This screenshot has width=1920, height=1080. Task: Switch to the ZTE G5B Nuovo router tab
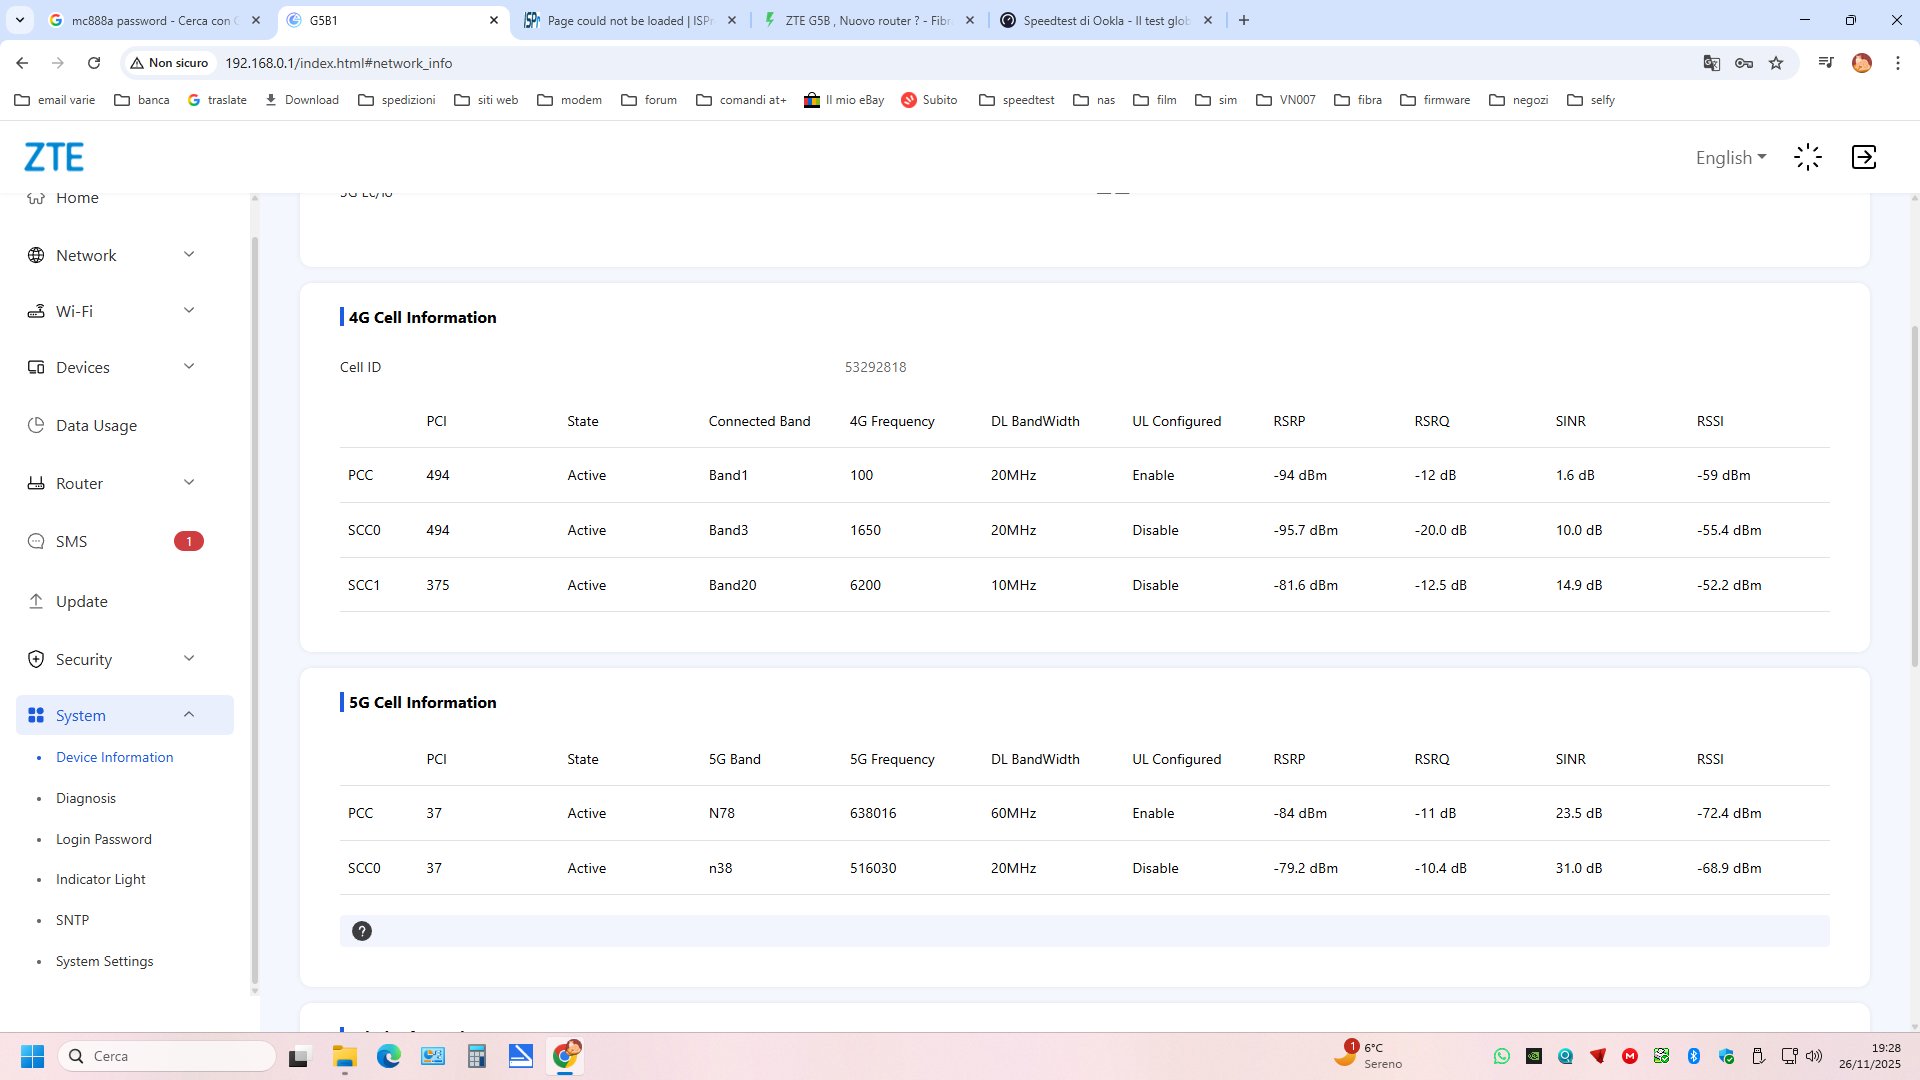point(866,20)
